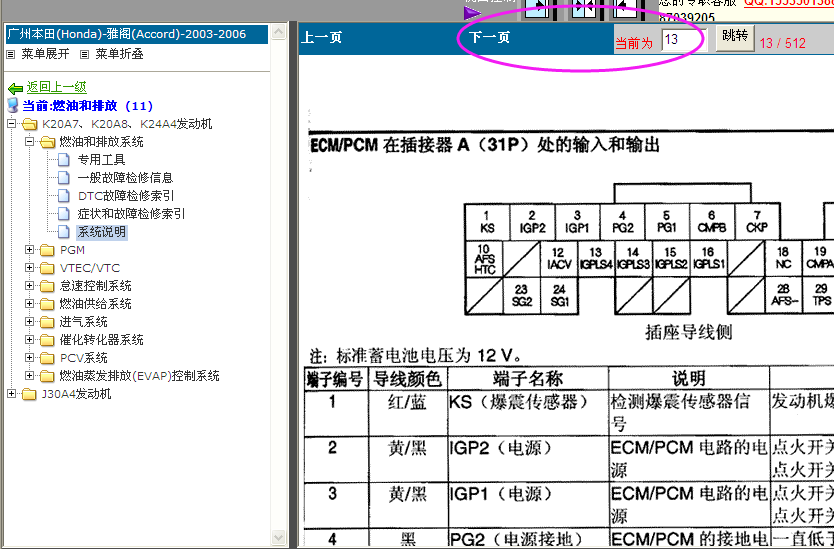Collapse the 燃油和排放系统 node

(x=30, y=142)
